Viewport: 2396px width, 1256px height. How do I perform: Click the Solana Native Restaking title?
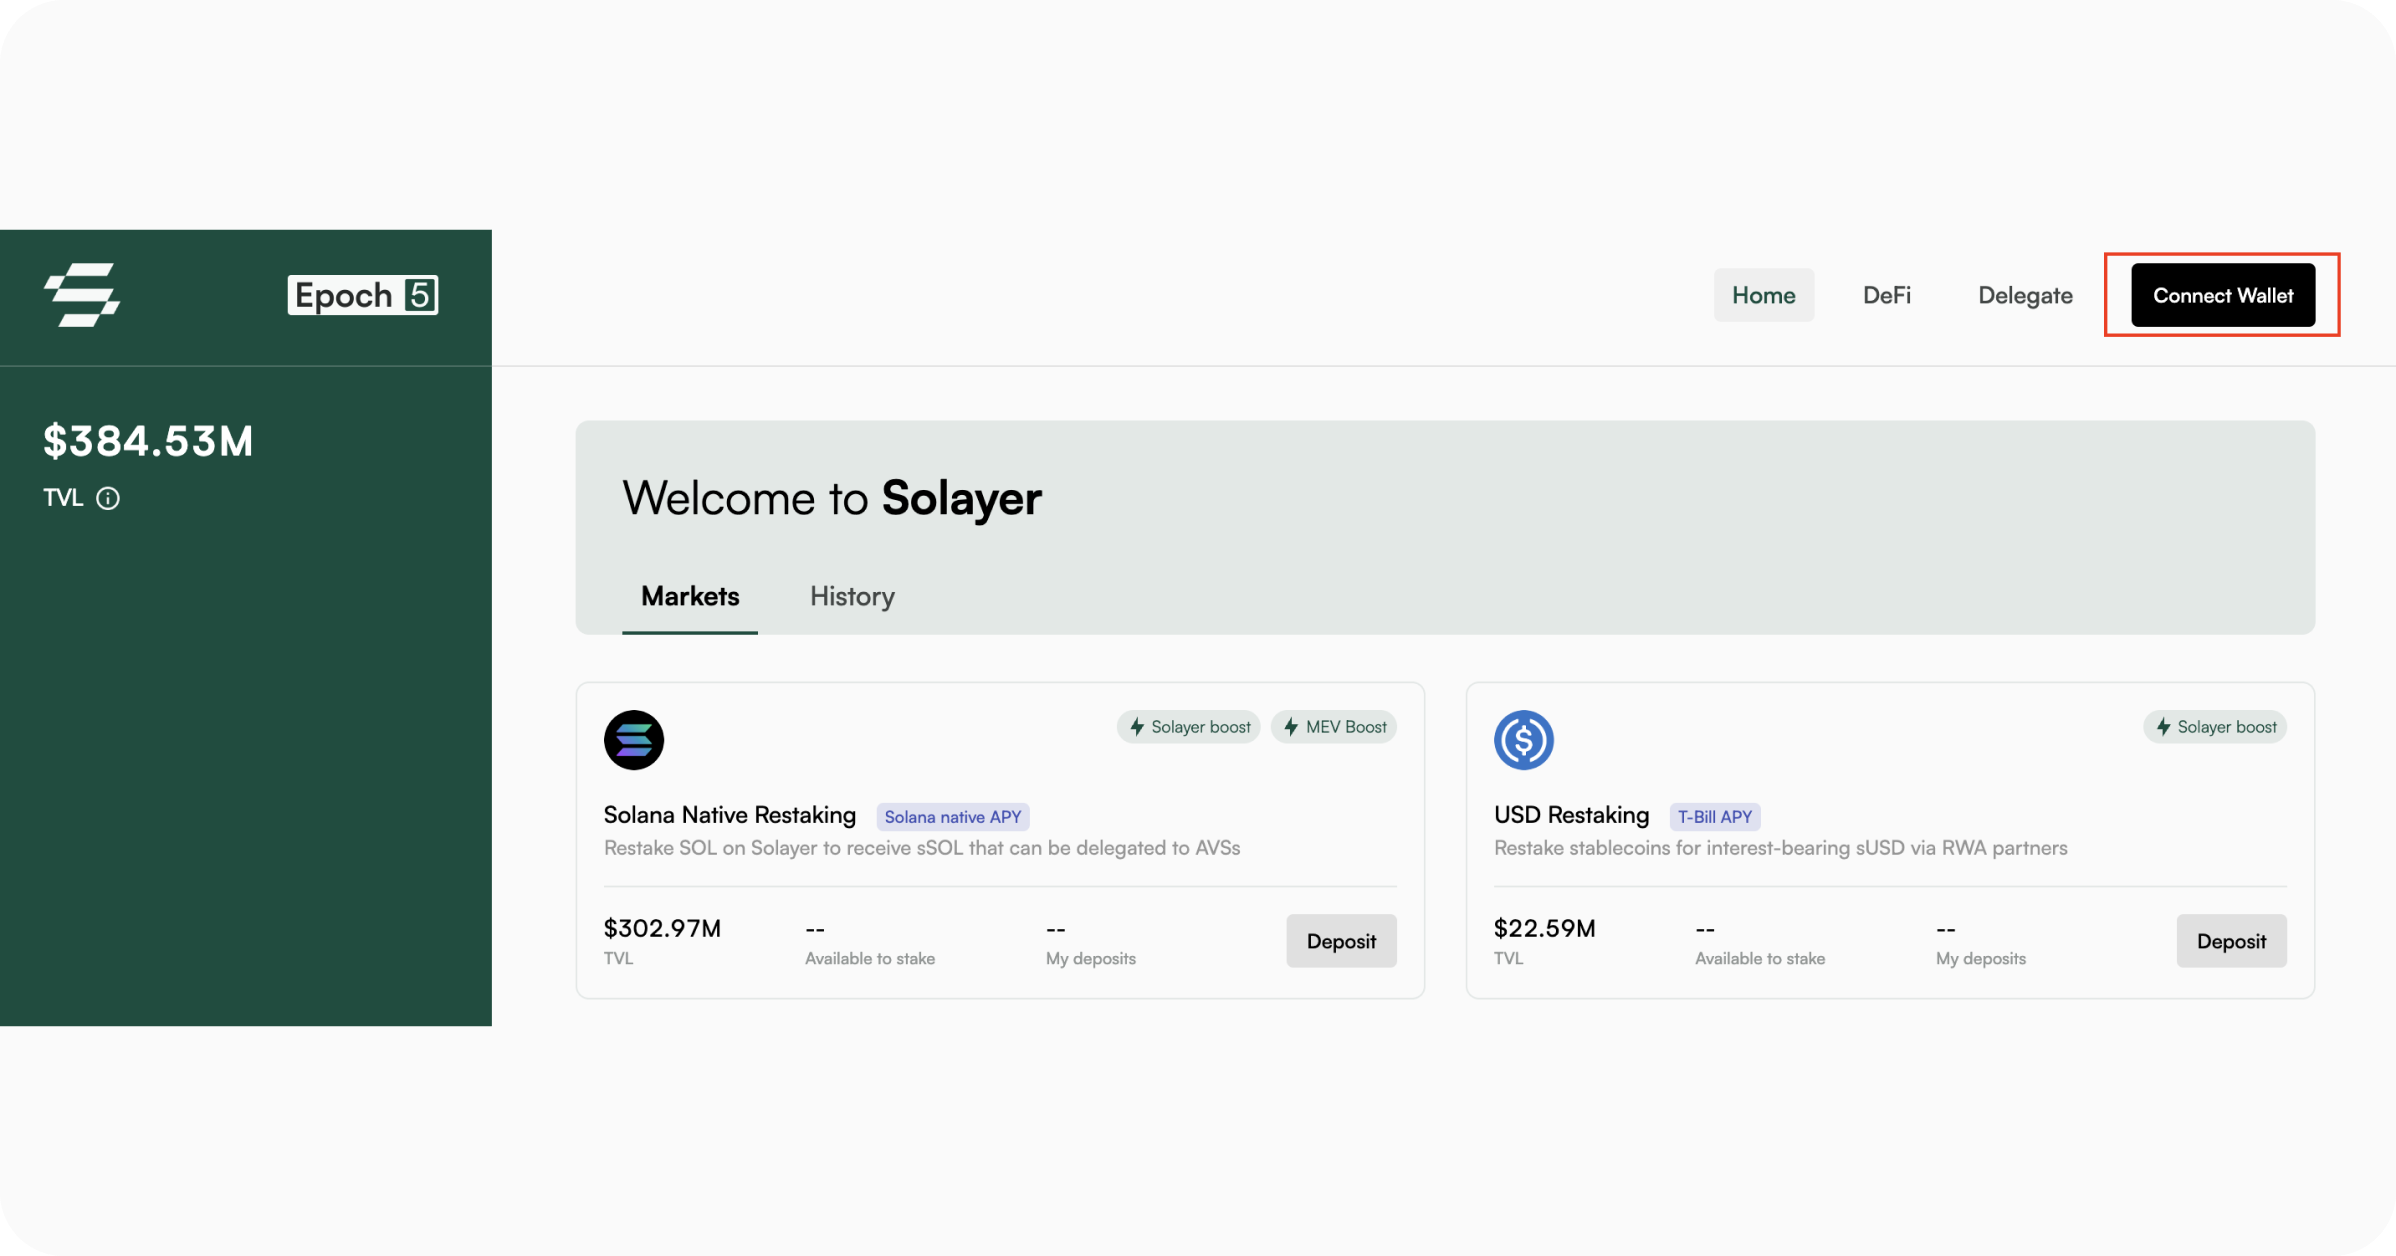[x=730, y=815]
